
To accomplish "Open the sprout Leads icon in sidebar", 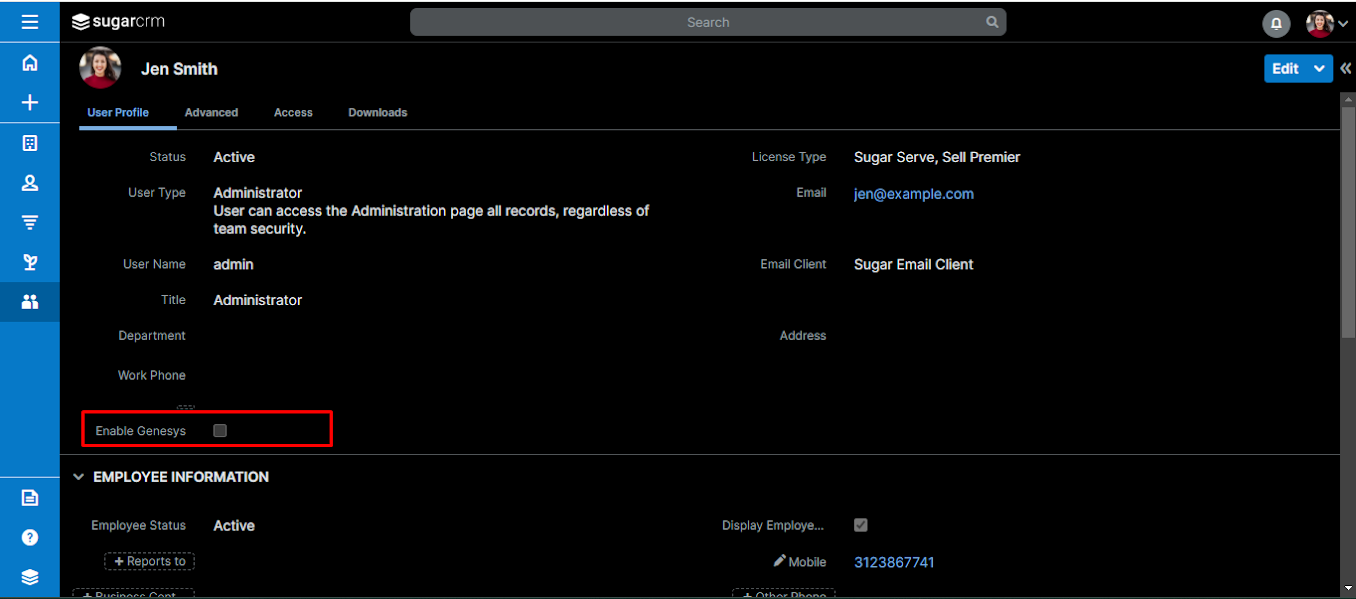I will [x=30, y=262].
